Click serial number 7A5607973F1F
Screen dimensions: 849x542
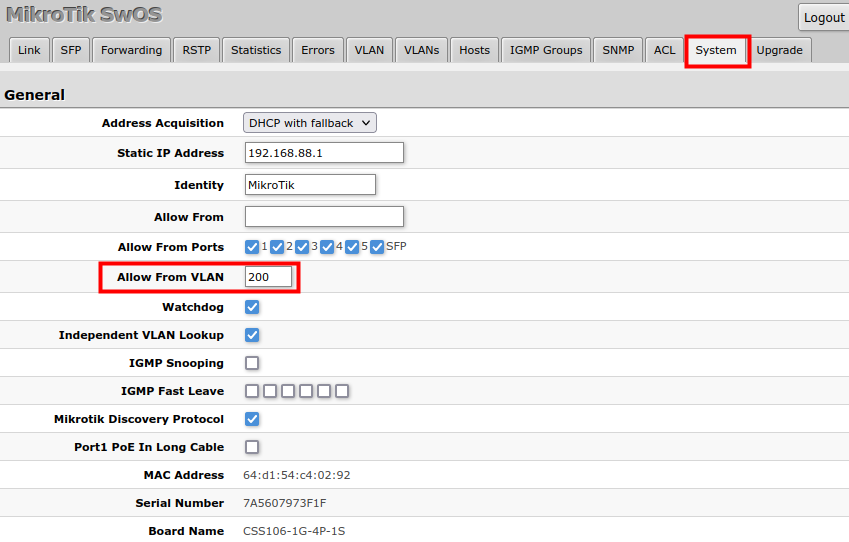(x=285, y=503)
